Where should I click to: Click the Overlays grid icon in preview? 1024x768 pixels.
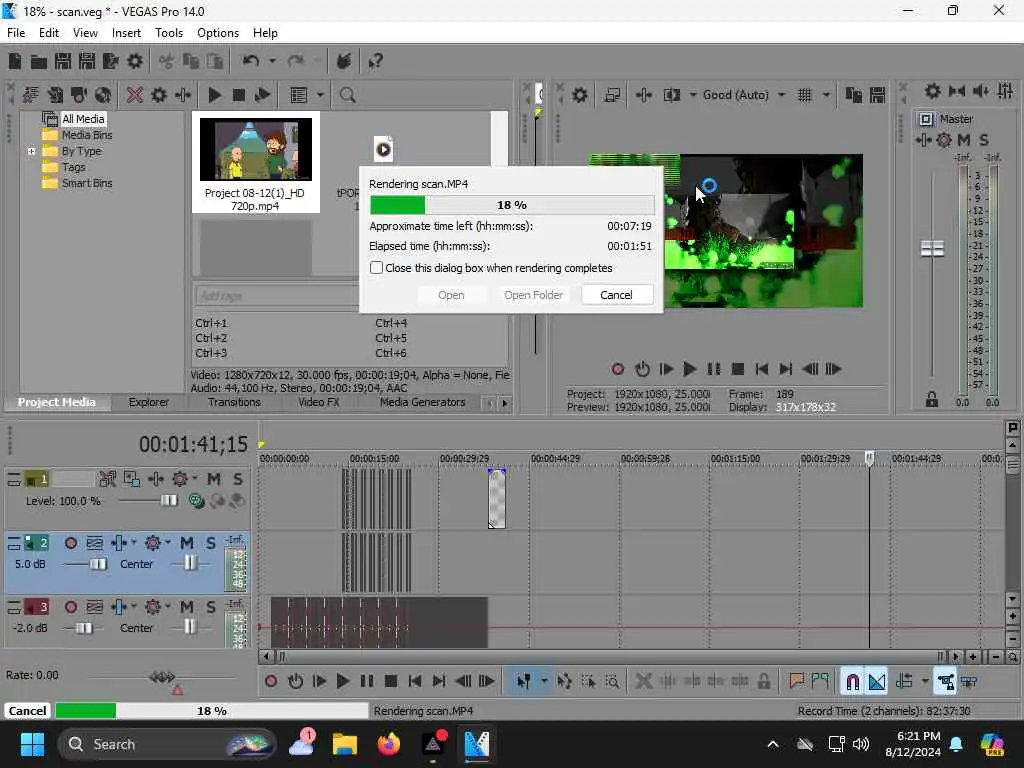point(805,95)
